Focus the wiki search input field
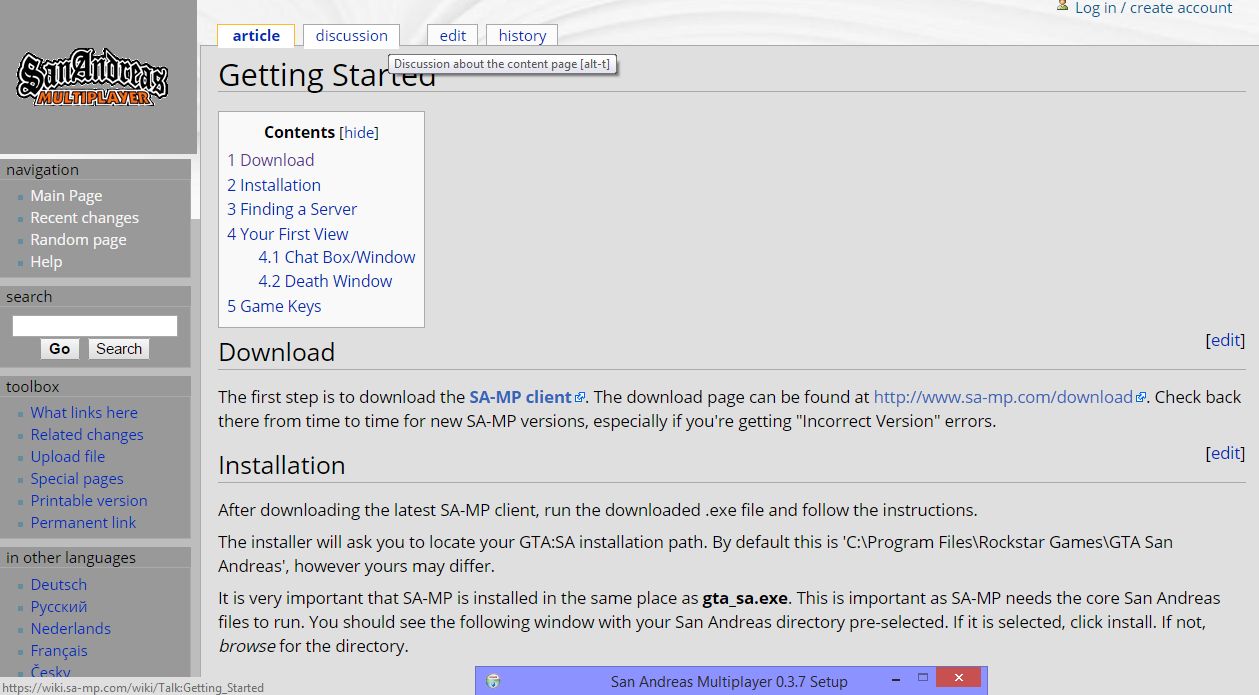Viewport: 1259px width, 695px height. coord(95,326)
